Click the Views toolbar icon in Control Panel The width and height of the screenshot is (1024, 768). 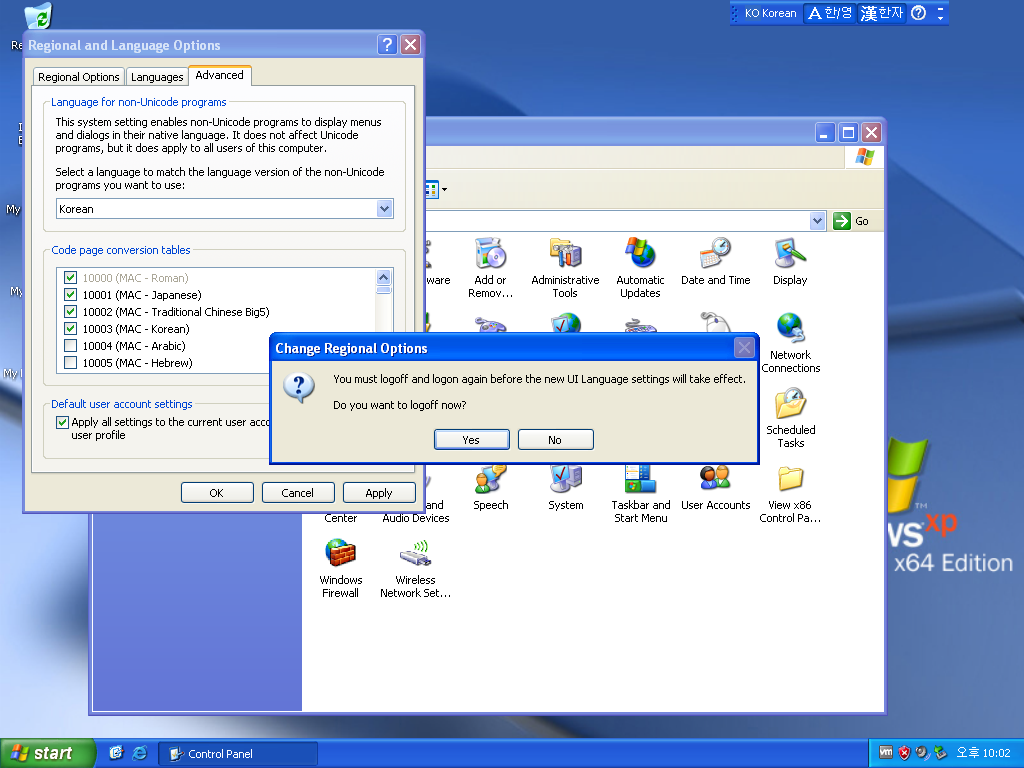click(432, 189)
